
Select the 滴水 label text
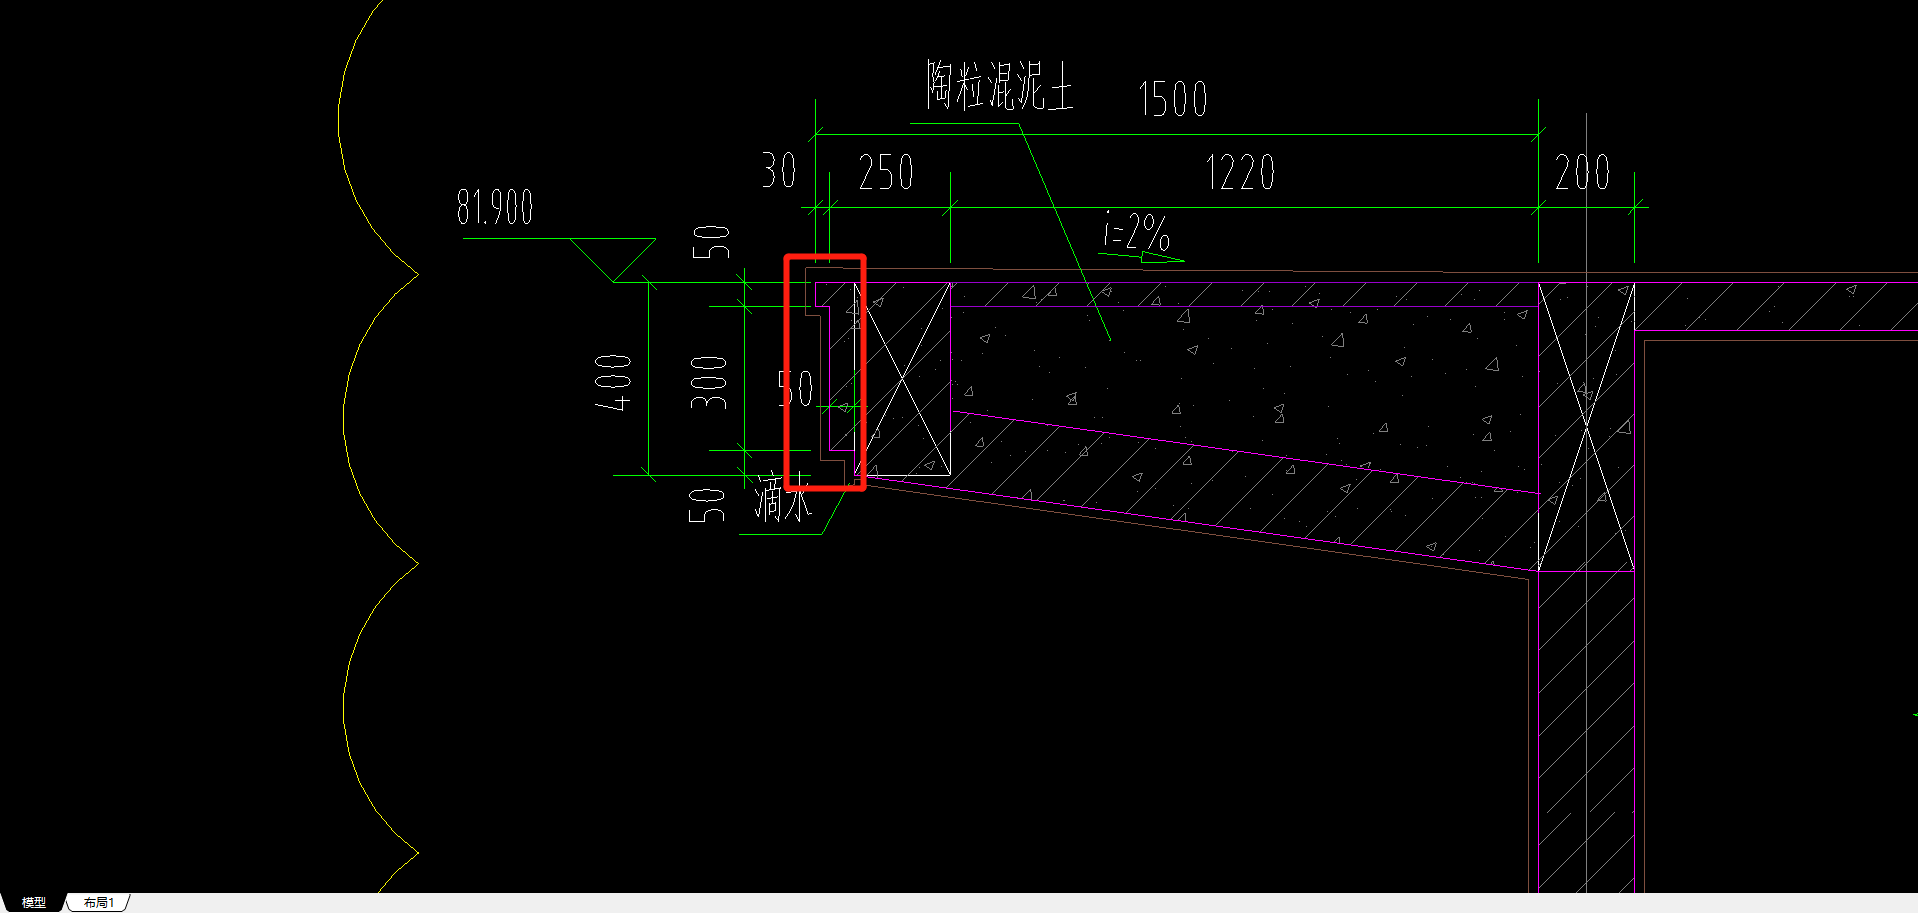783,498
